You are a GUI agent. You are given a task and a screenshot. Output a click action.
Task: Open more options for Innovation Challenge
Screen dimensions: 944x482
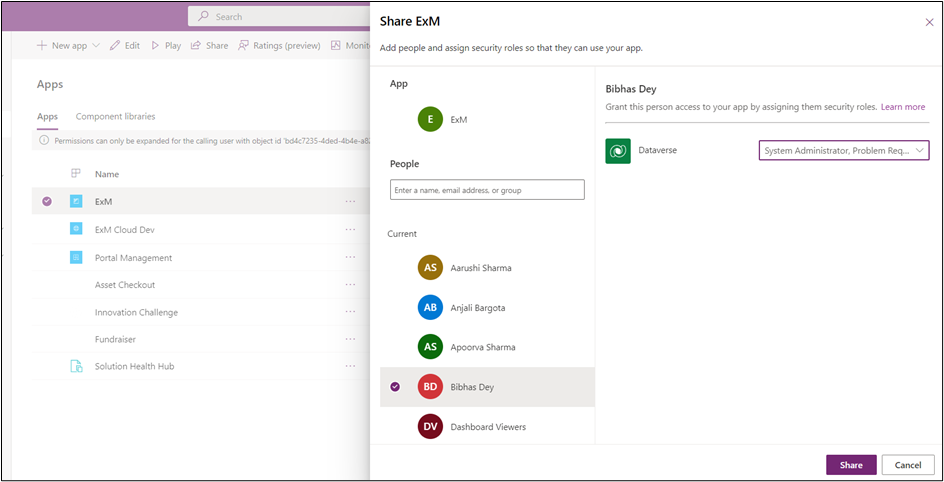[x=350, y=312]
